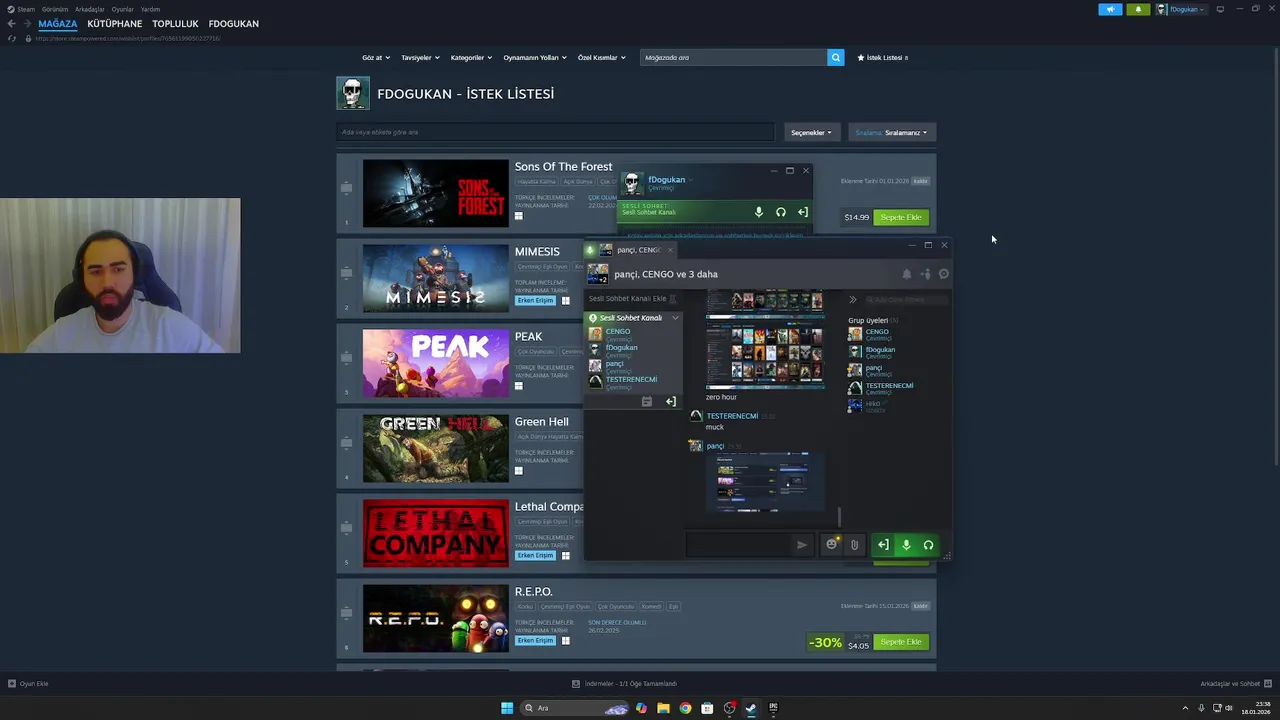Open Arkadaşlar ve Sohbet at bottom right
Viewport: 1280px width, 720px height.
[x=1236, y=684]
